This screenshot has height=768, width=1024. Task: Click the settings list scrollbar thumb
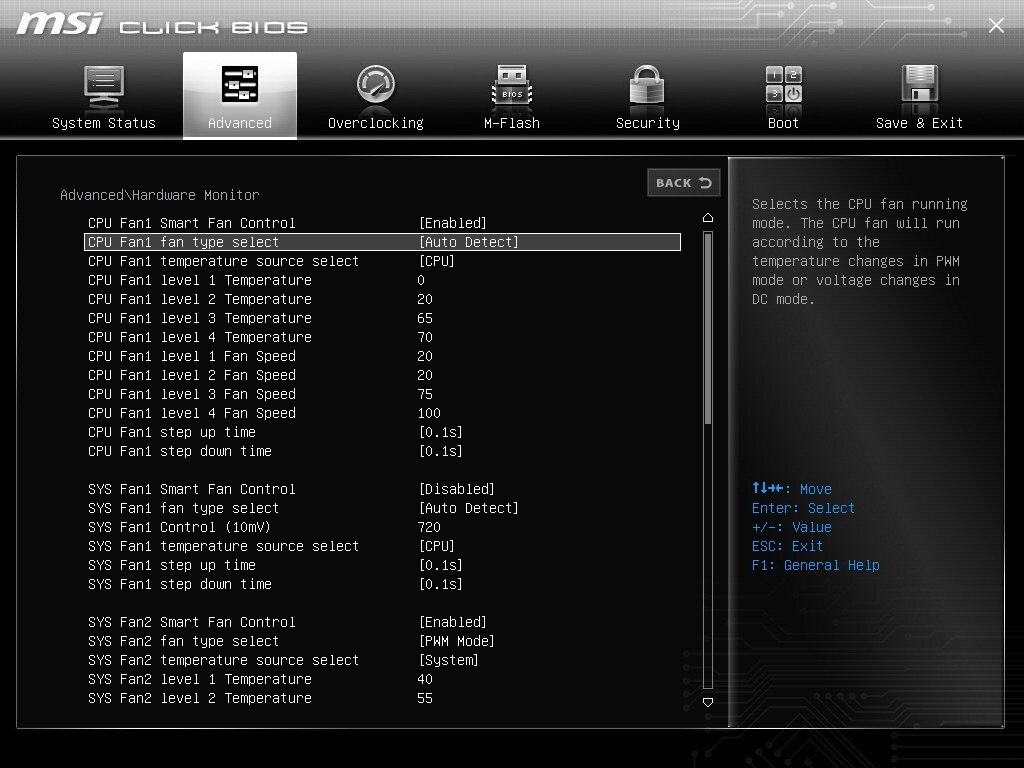click(x=708, y=329)
